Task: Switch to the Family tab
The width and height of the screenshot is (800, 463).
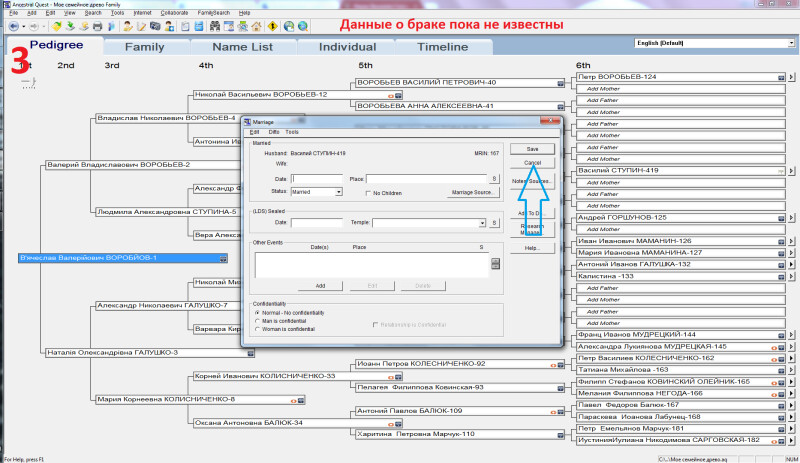Action: (x=144, y=47)
